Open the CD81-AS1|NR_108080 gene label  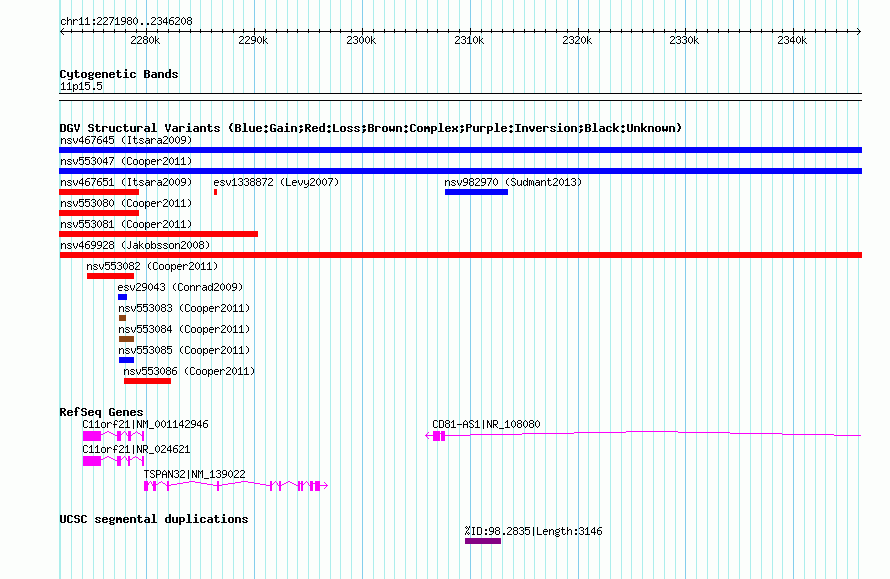click(x=486, y=425)
